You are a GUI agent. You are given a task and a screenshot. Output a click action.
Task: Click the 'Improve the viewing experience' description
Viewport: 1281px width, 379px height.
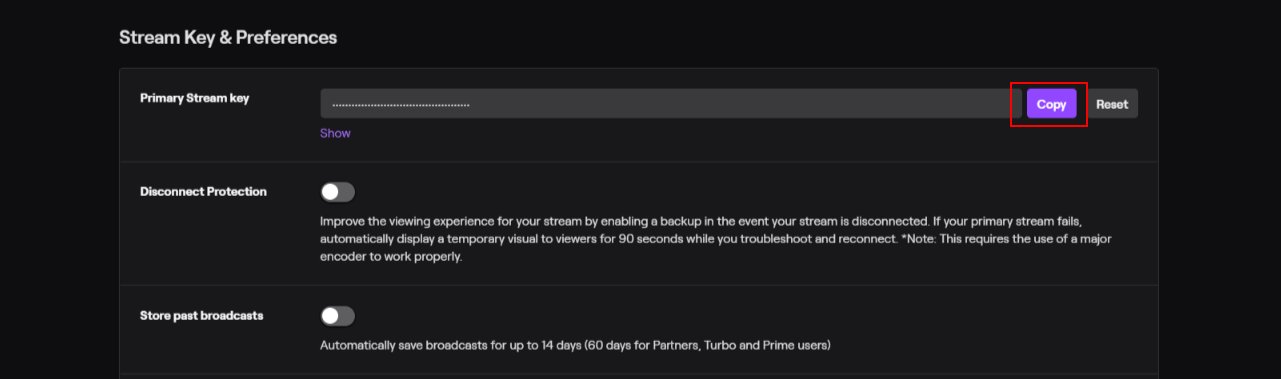(x=716, y=238)
